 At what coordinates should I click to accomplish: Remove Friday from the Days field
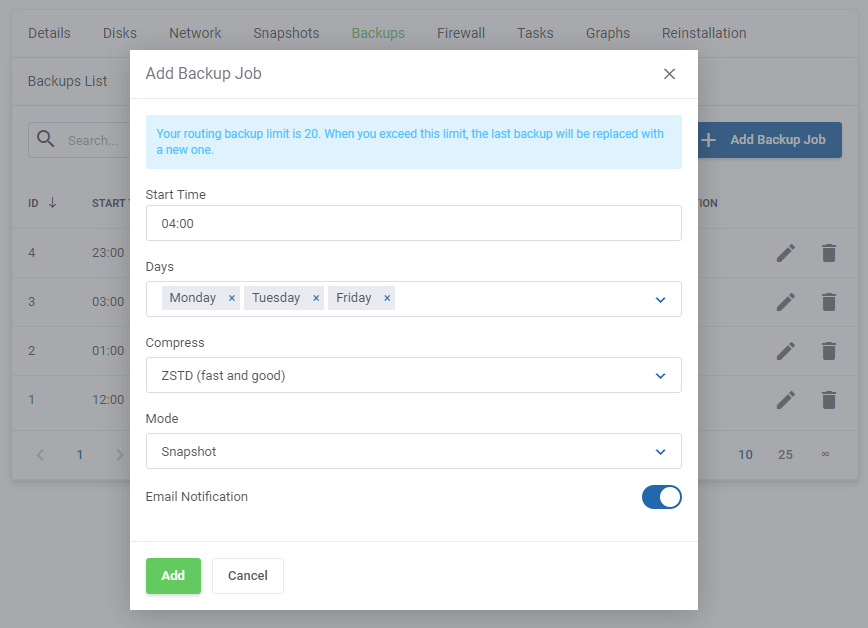[387, 298]
